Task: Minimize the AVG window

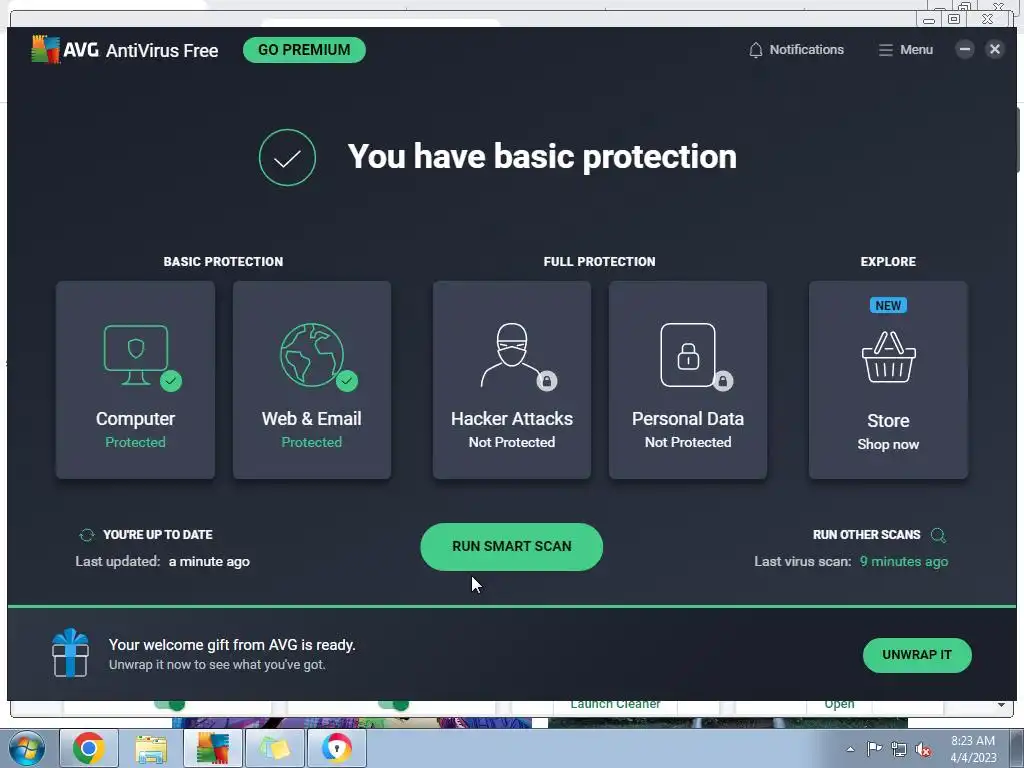Action: (x=965, y=49)
